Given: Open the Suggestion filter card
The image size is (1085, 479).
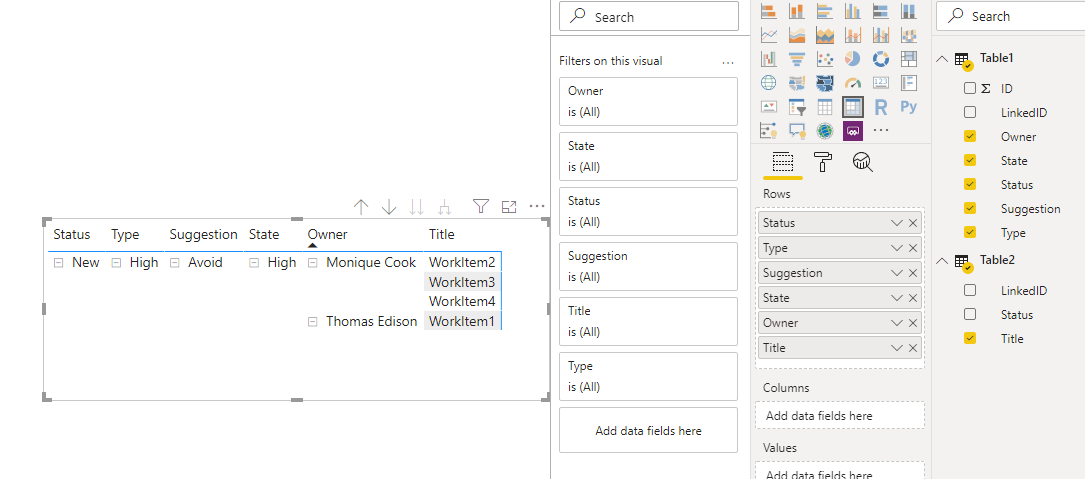Looking at the screenshot, I should click(648, 266).
